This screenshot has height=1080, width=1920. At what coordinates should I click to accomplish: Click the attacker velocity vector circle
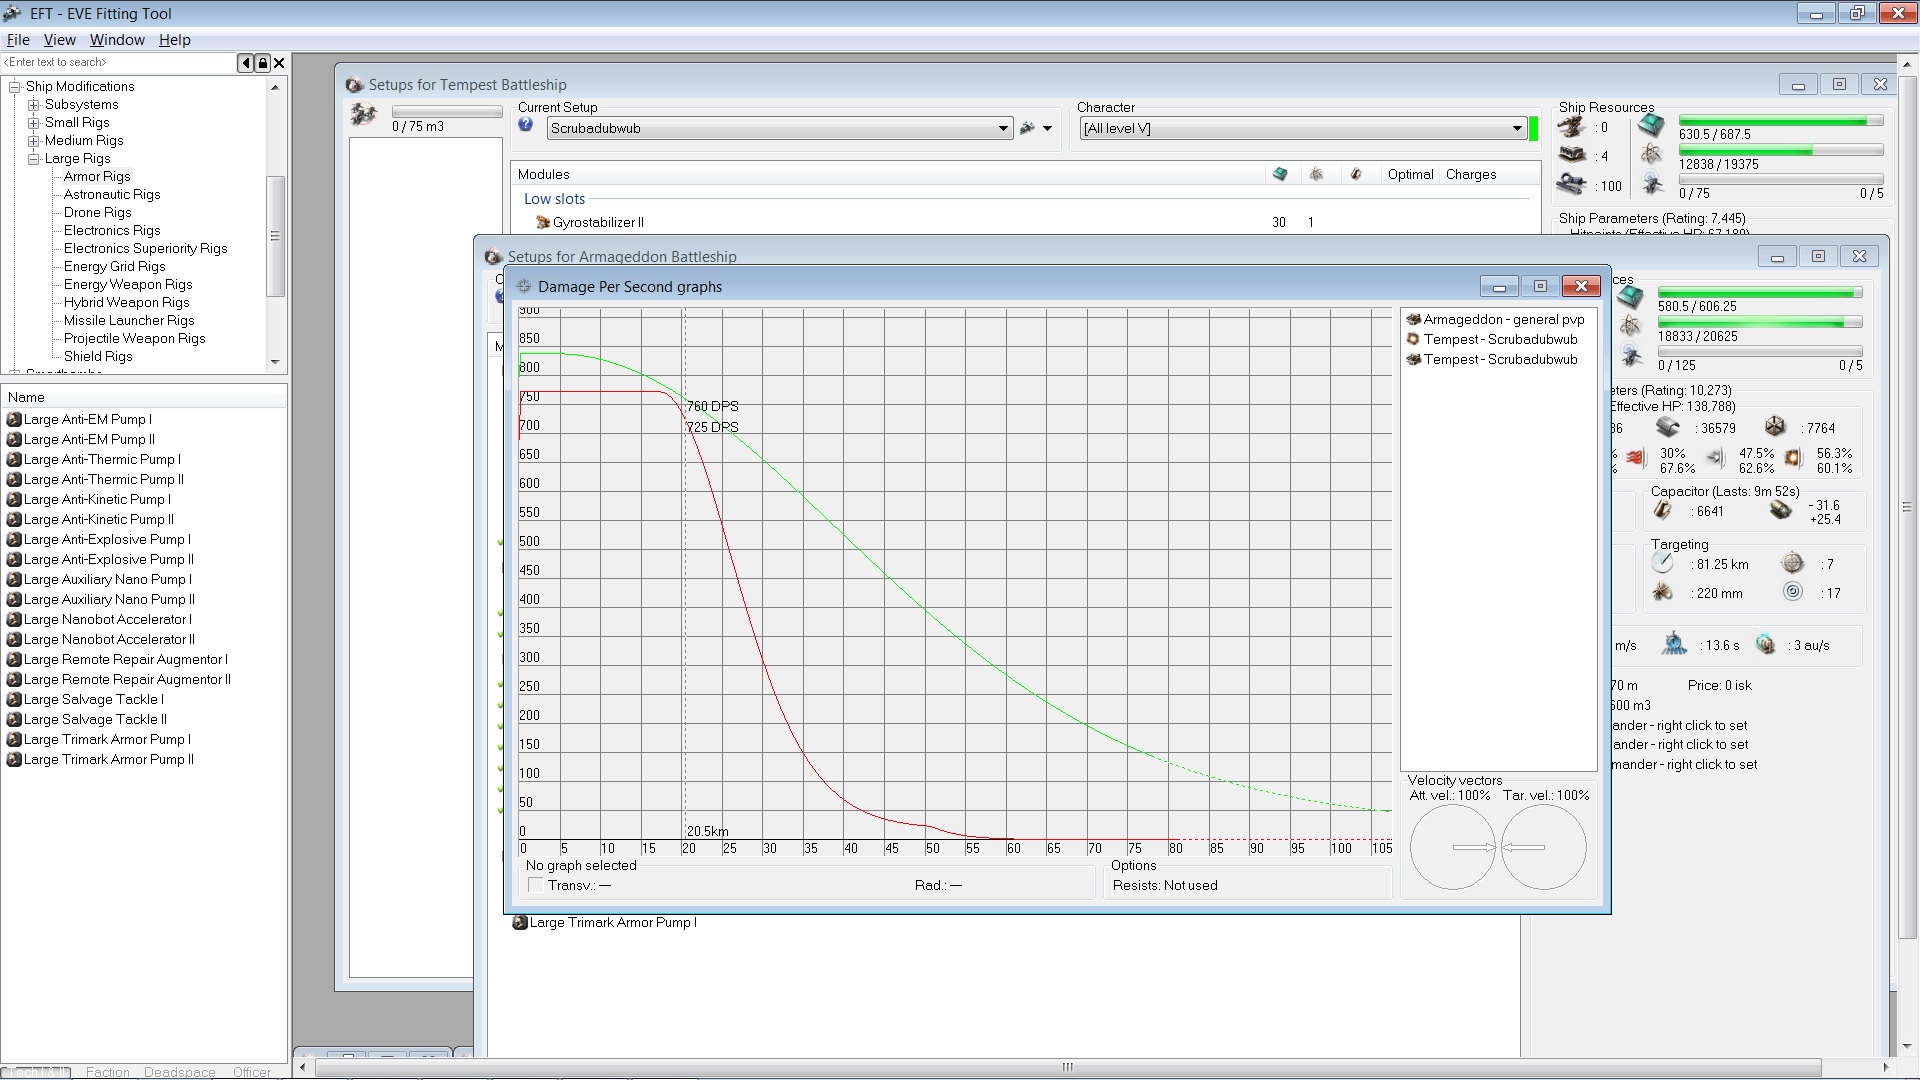(x=1452, y=847)
